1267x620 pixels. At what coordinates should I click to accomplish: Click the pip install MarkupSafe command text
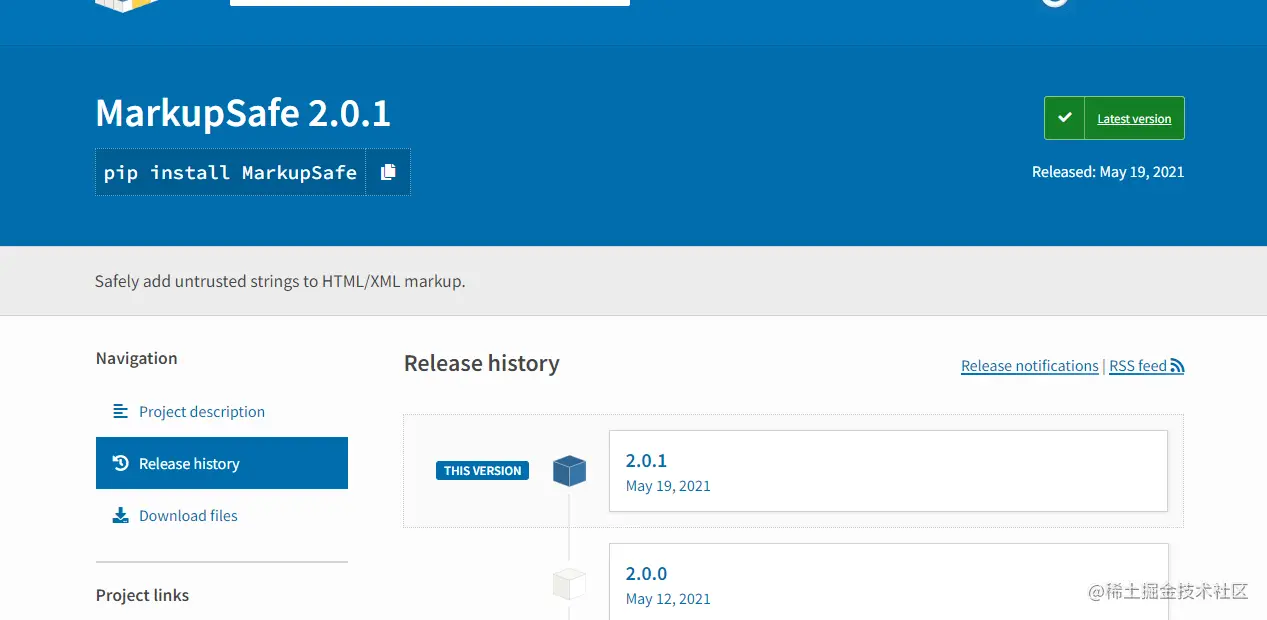click(230, 172)
